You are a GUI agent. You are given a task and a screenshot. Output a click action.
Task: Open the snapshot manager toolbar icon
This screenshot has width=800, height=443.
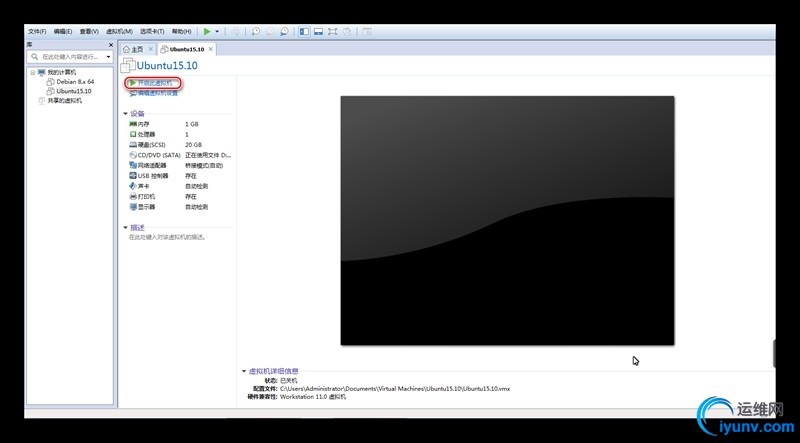tap(284, 32)
